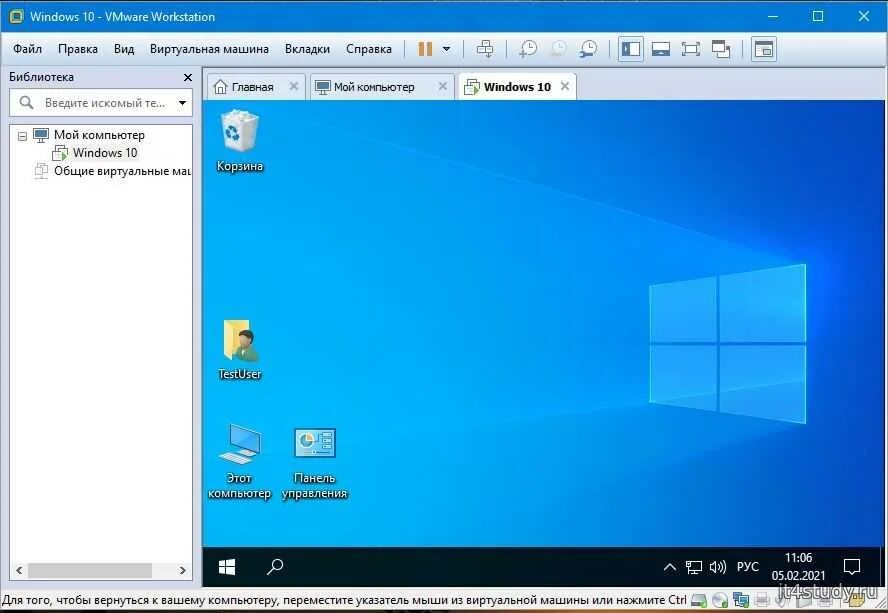
Task: Show hidden tray icons chevron in guest
Action: click(x=669, y=567)
